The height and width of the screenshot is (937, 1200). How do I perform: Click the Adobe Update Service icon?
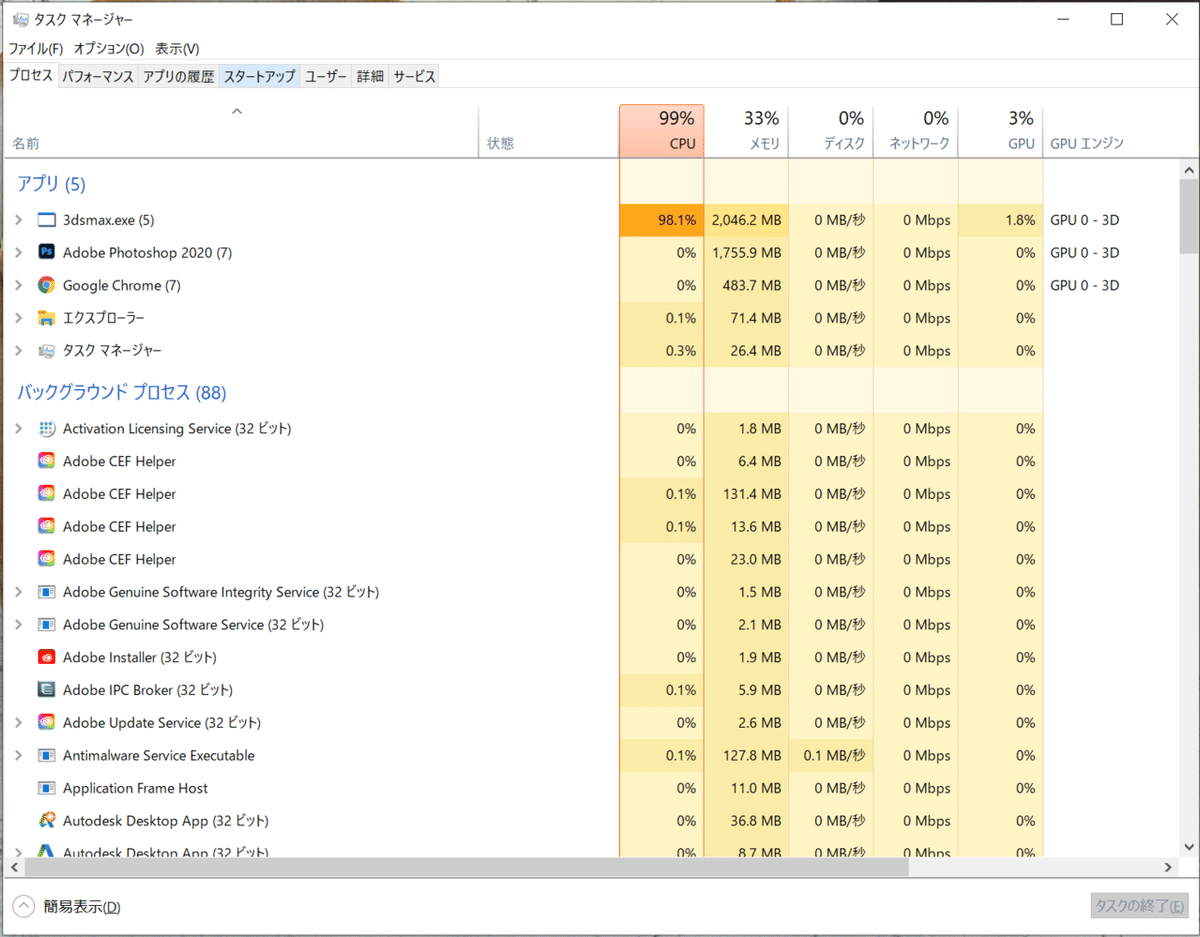[46, 723]
